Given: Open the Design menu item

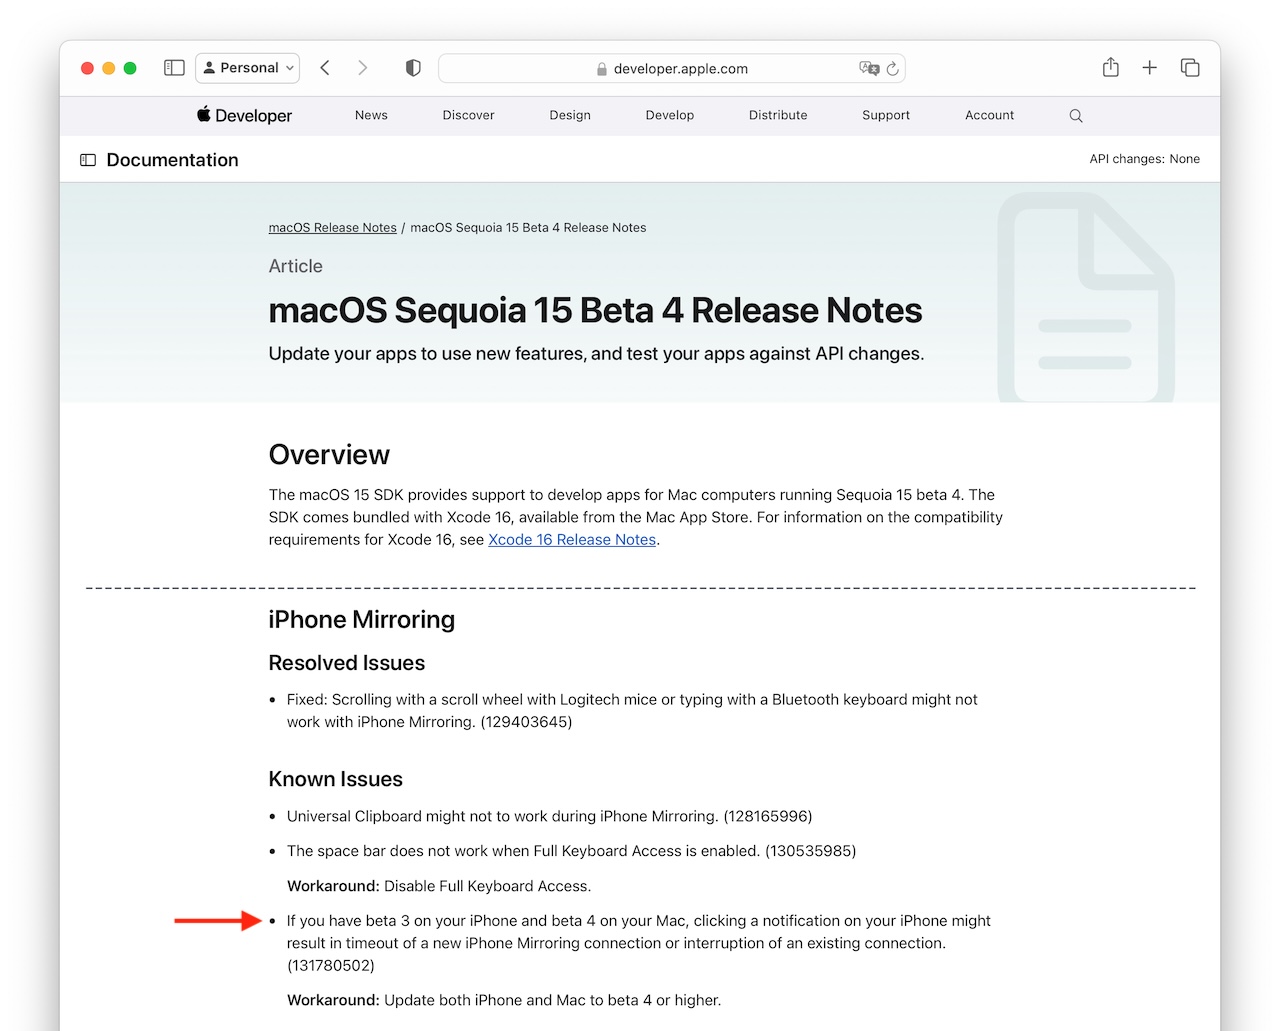Looking at the screenshot, I should tap(570, 115).
